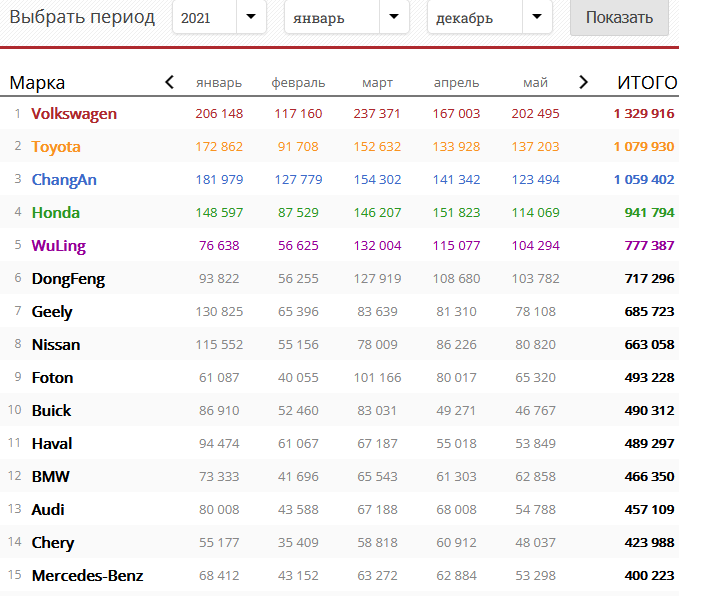Open the BMW brand link
728x596 pixels.
[51, 477]
